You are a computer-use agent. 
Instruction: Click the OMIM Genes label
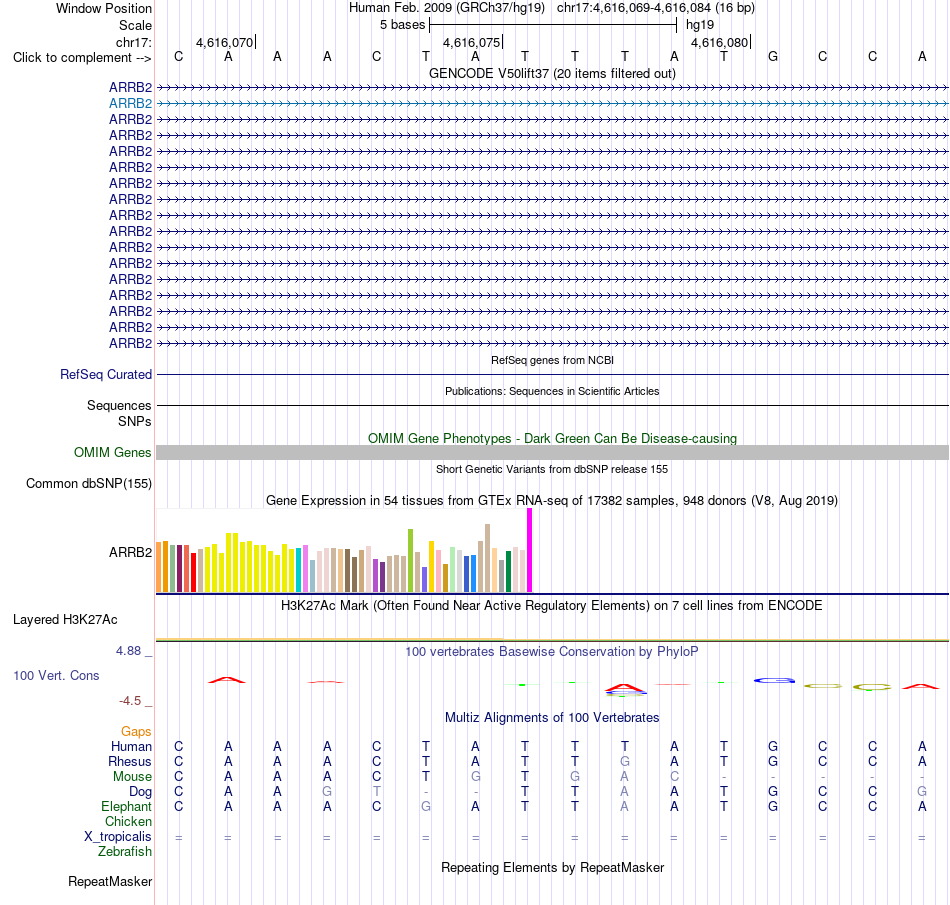[113, 452]
